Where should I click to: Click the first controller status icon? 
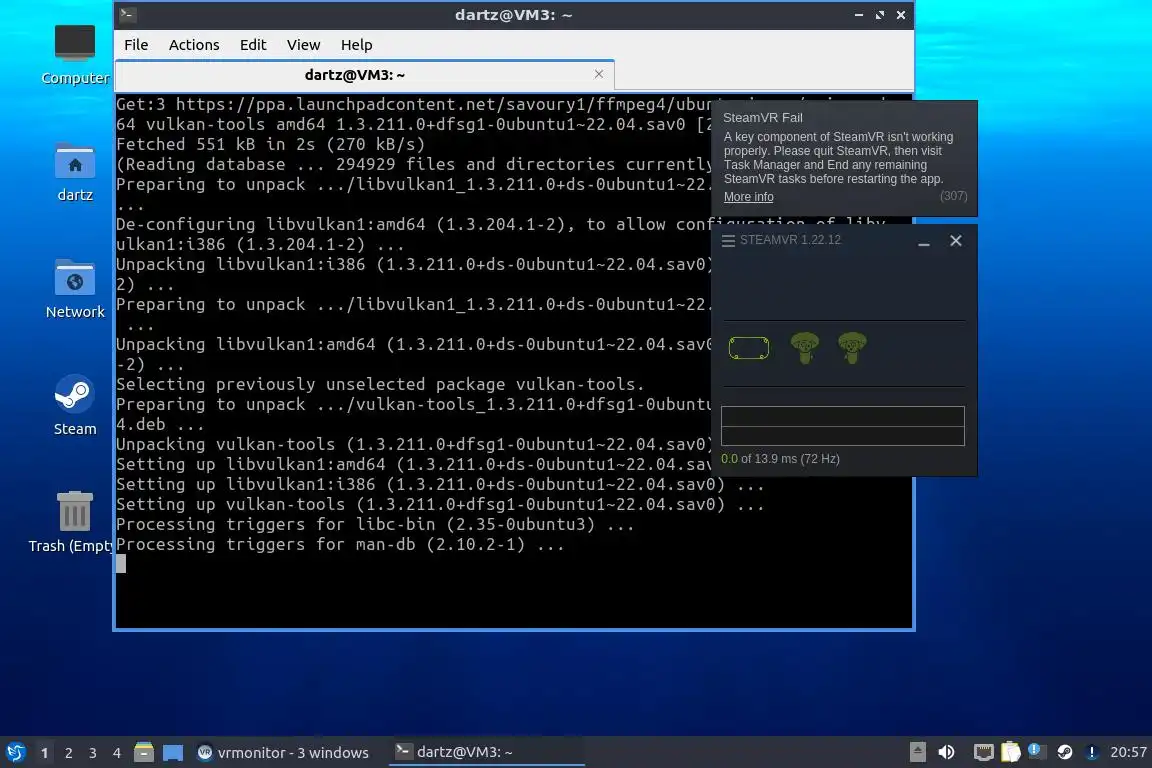pos(804,348)
